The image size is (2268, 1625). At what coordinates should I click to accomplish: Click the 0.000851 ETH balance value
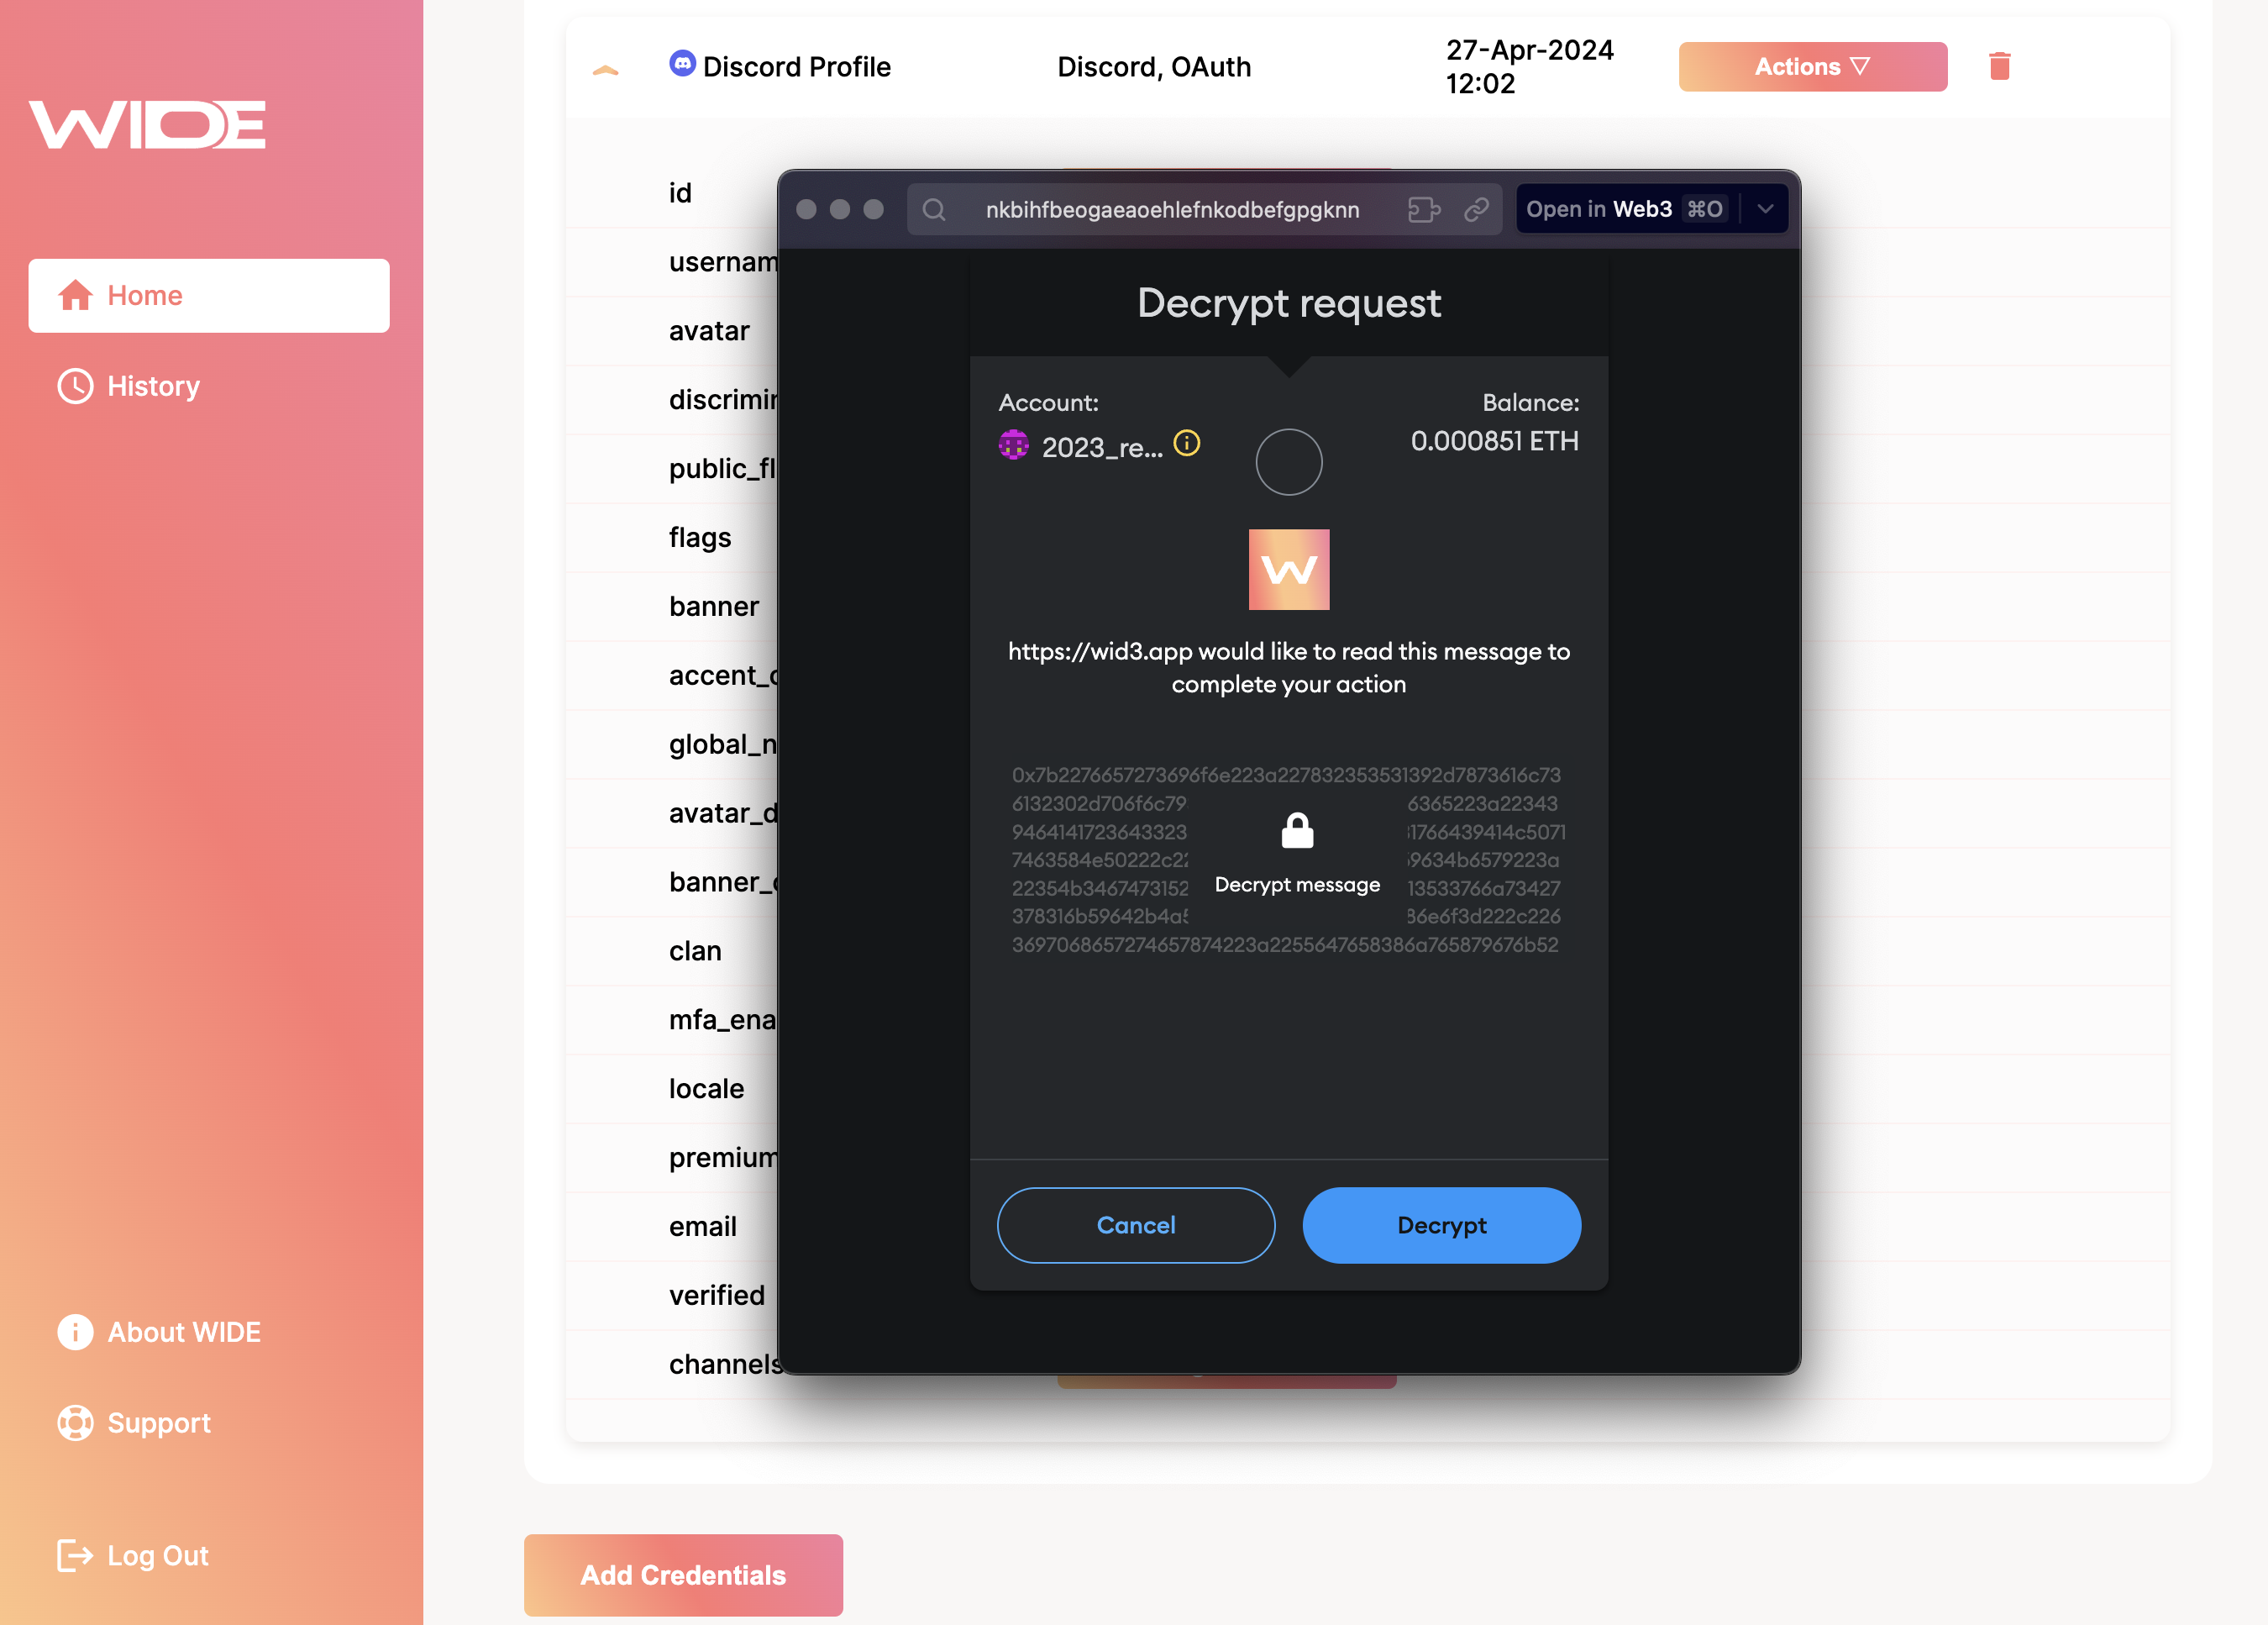tap(1494, 441)
